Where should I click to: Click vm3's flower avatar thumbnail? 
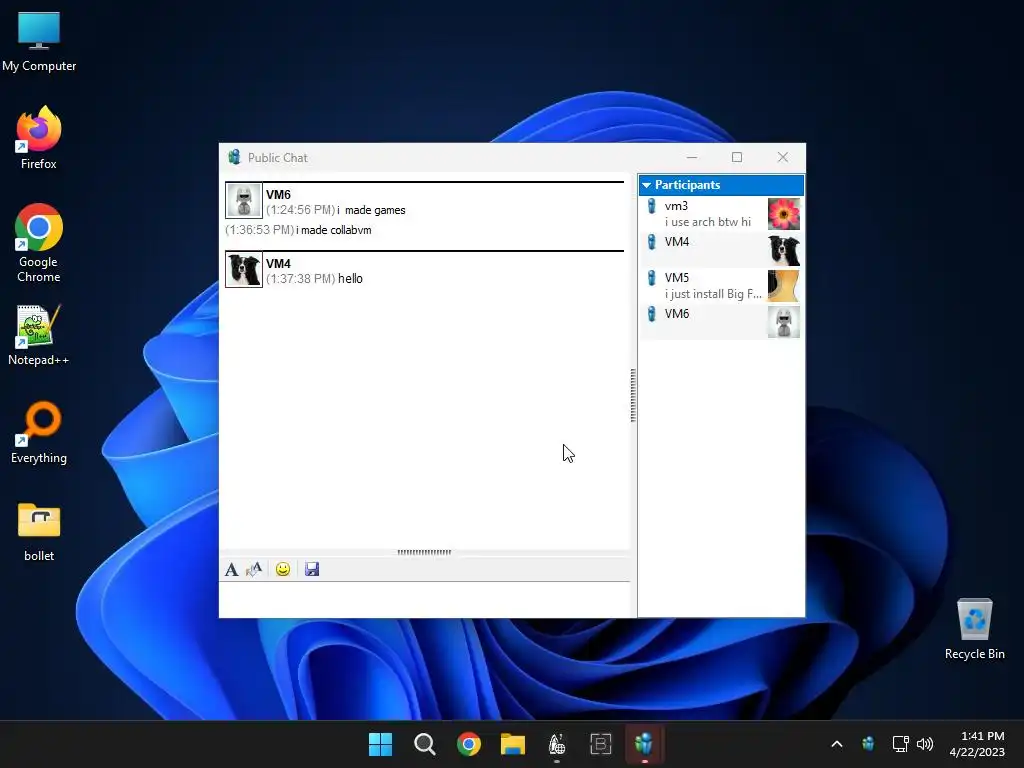point(784,214)
